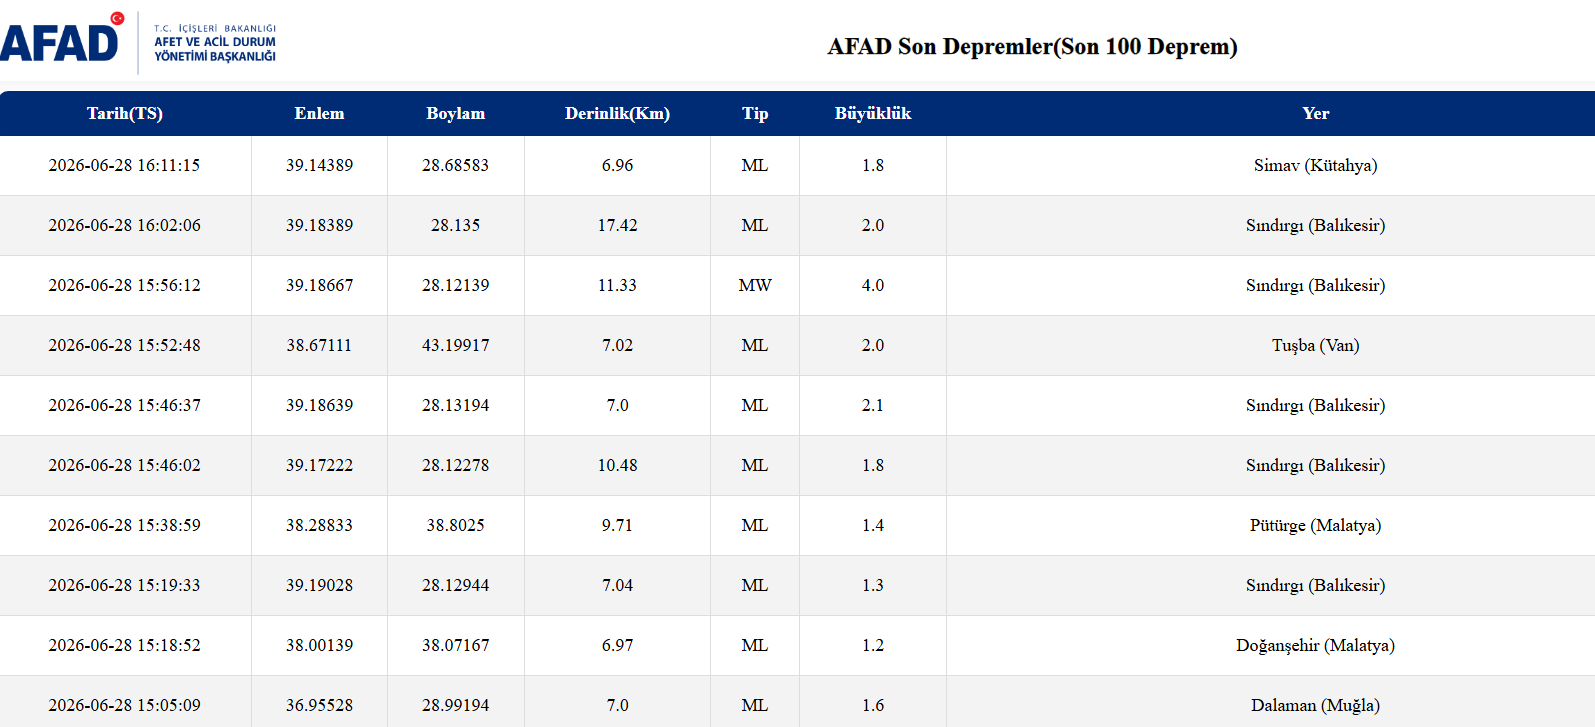
Task: Click the longitude 28.13194
Action: [456, 405]
